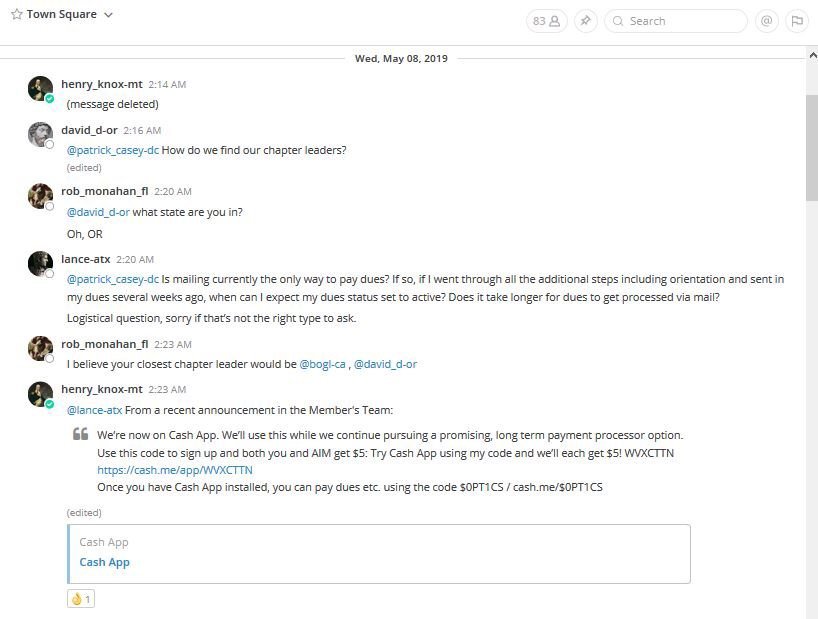Open the Cash App preview title link

tap(104, 562)
